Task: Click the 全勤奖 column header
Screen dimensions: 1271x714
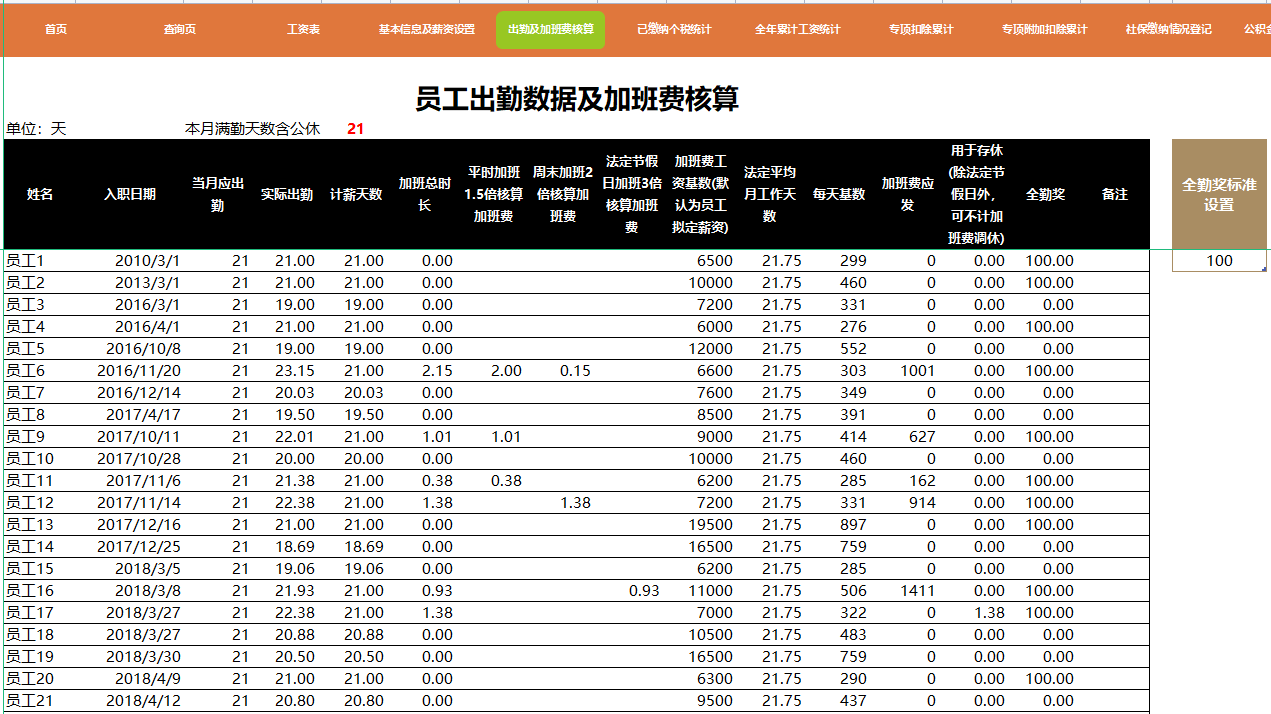Action: tap(1045, 194)
